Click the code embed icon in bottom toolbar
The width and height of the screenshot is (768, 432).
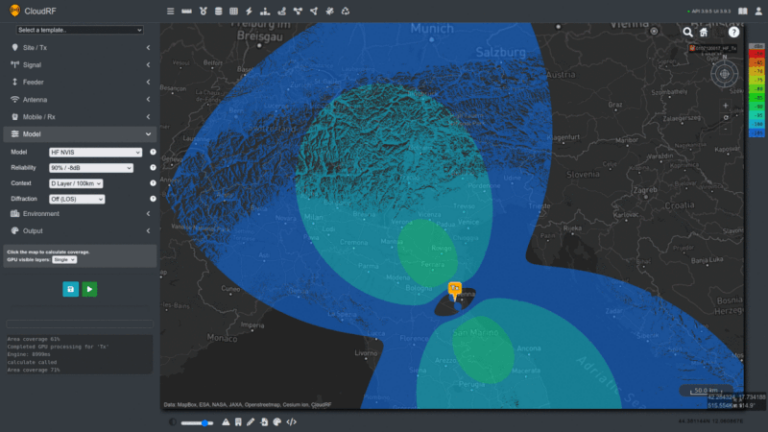[x=291, y=422]
